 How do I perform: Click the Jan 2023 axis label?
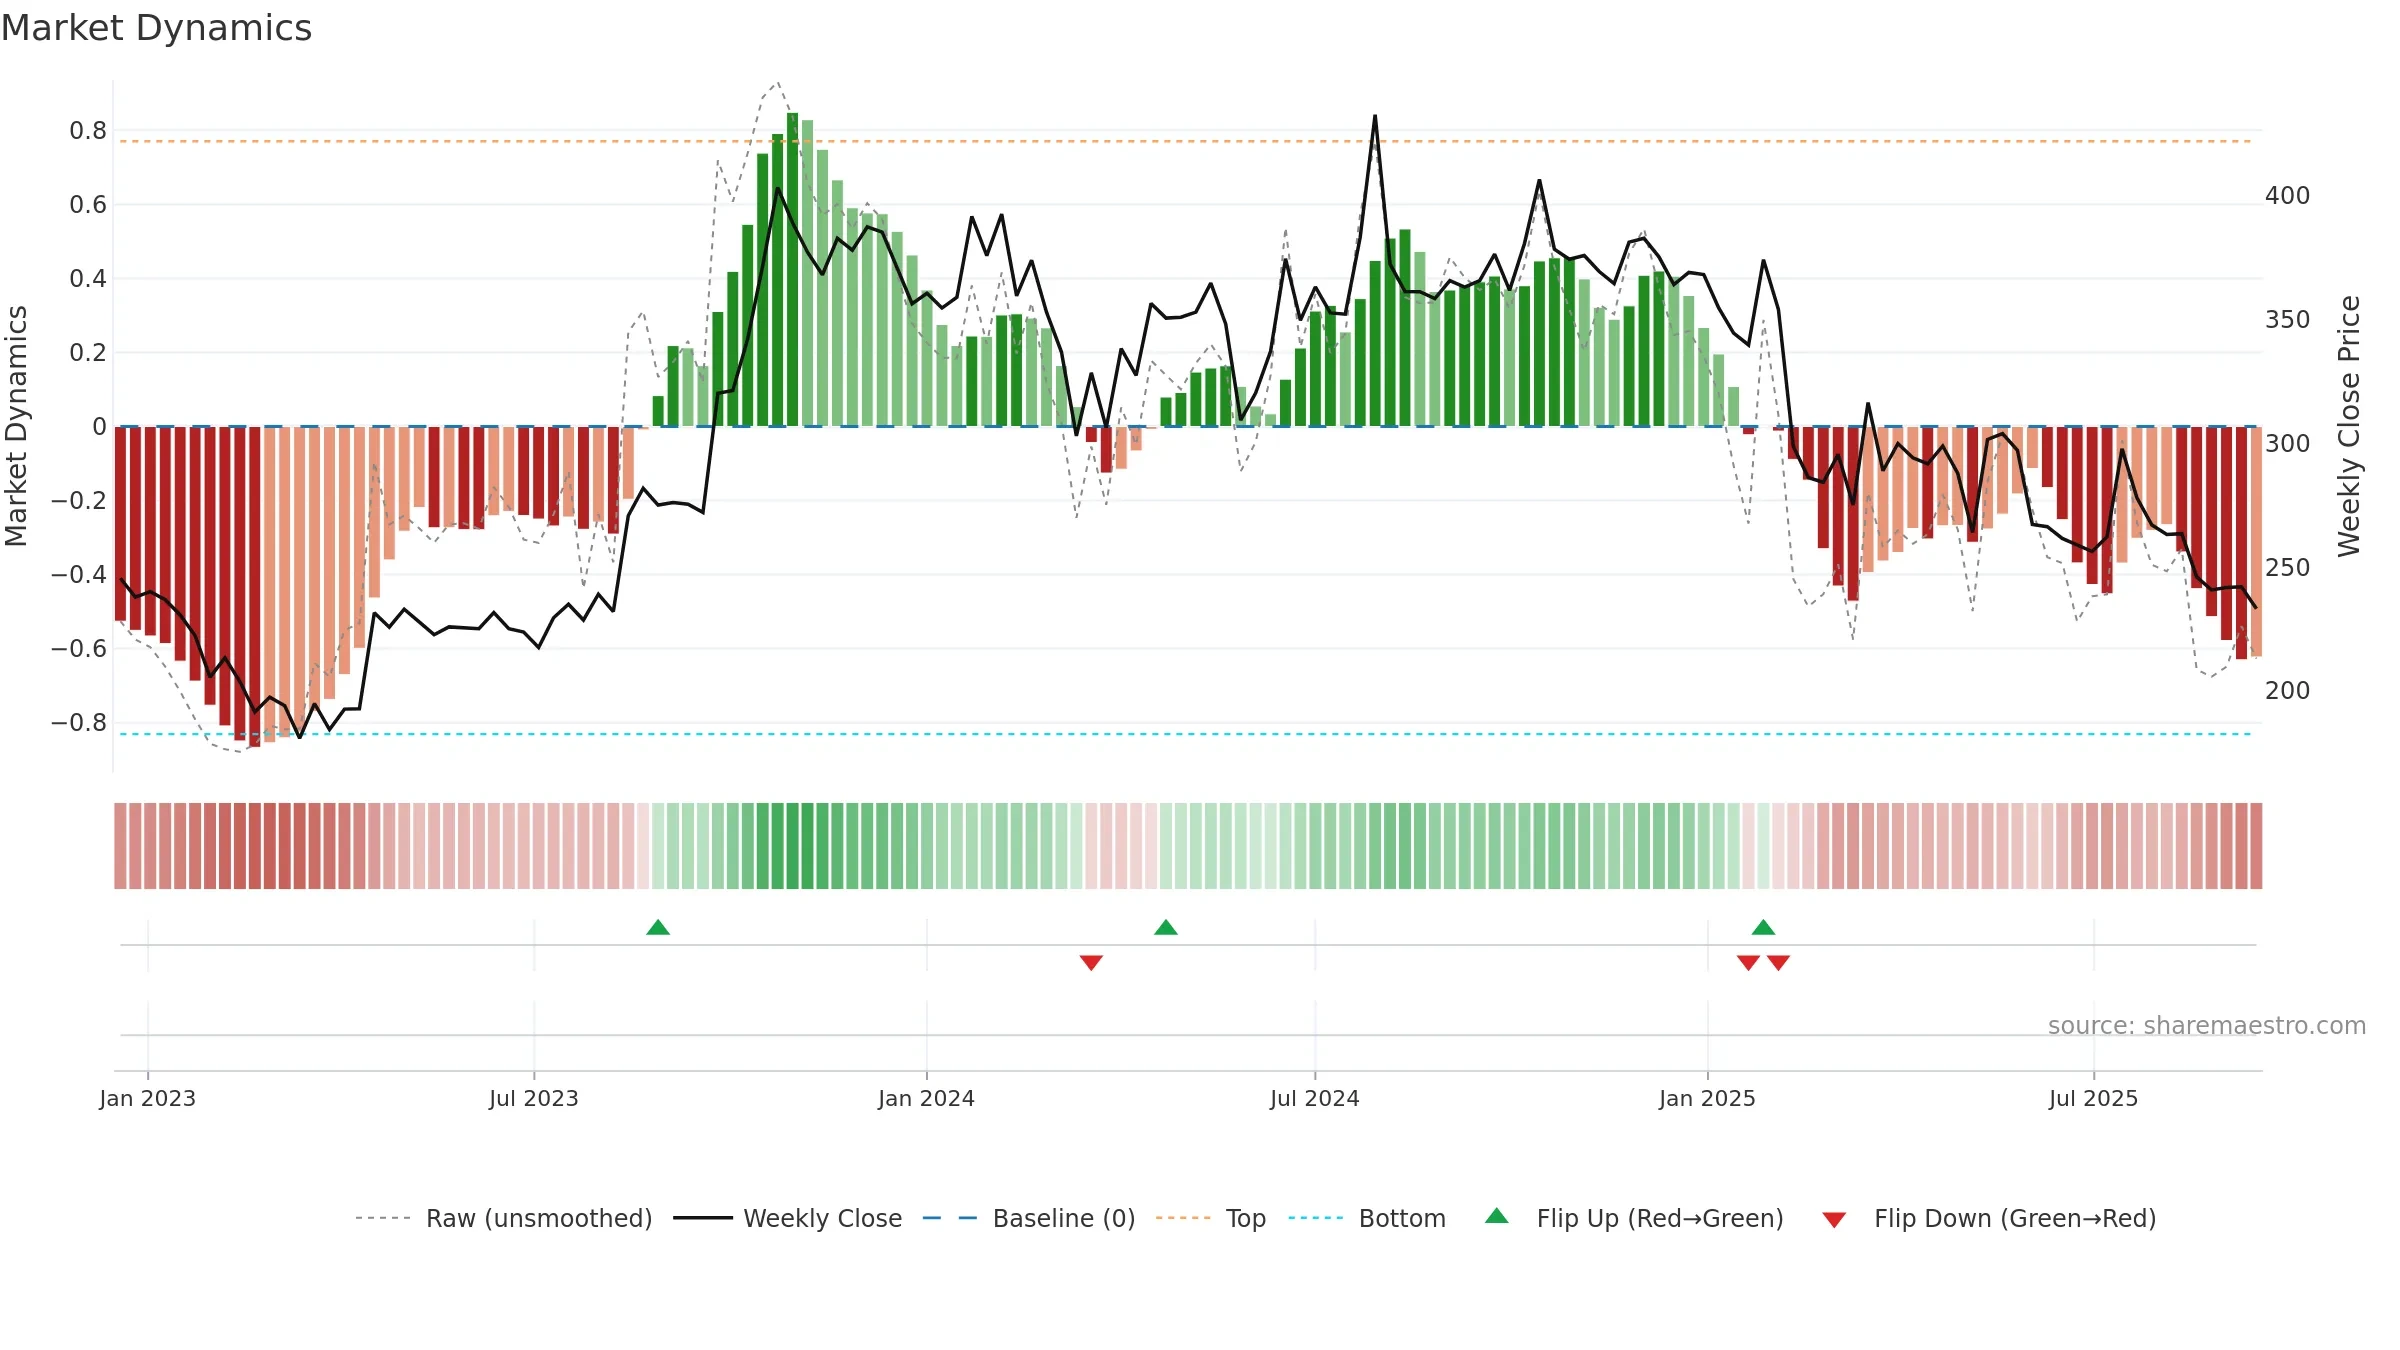pos(148,1098)
